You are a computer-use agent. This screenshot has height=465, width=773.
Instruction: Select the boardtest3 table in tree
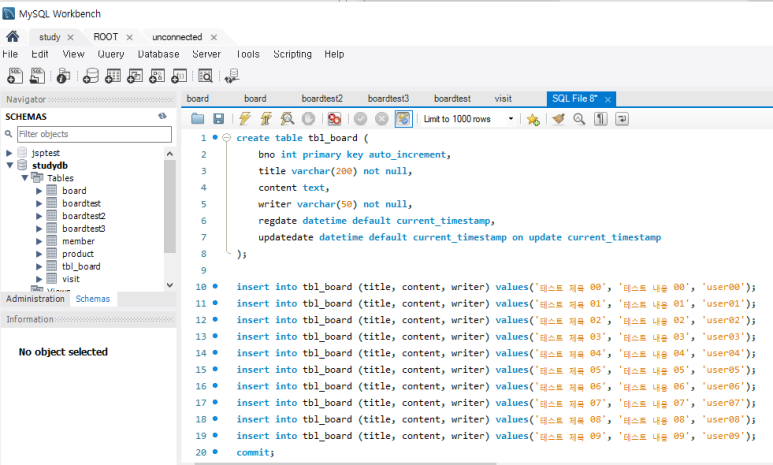tap(83, 229)
